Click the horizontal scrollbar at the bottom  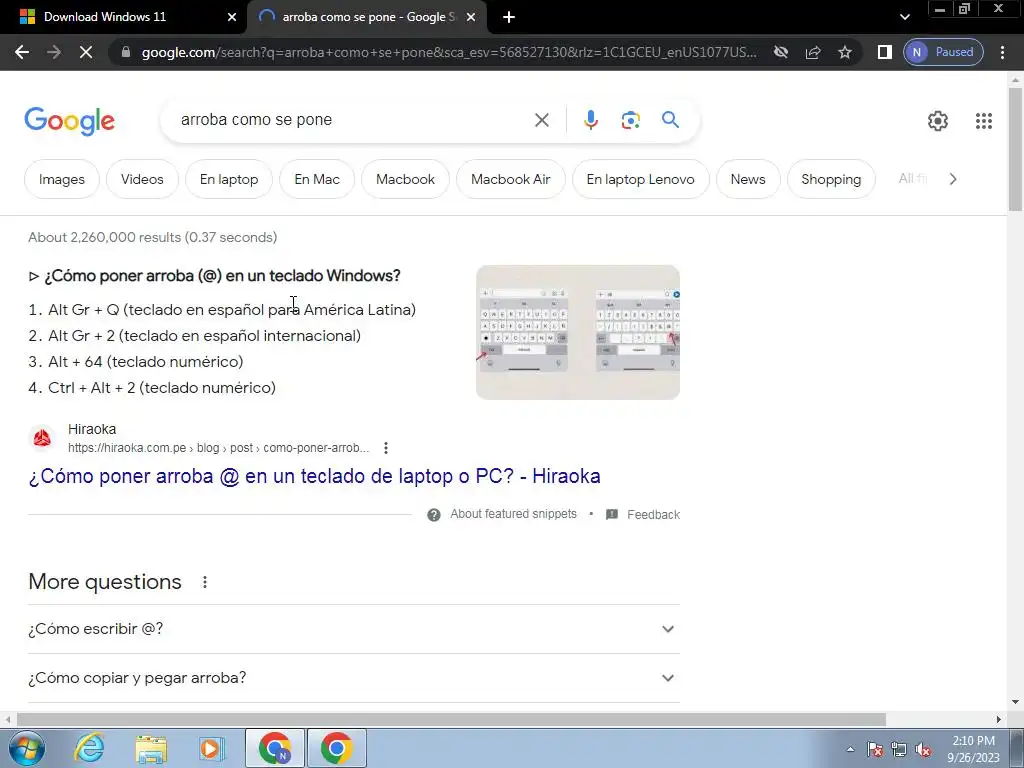[x=451, y=719]
